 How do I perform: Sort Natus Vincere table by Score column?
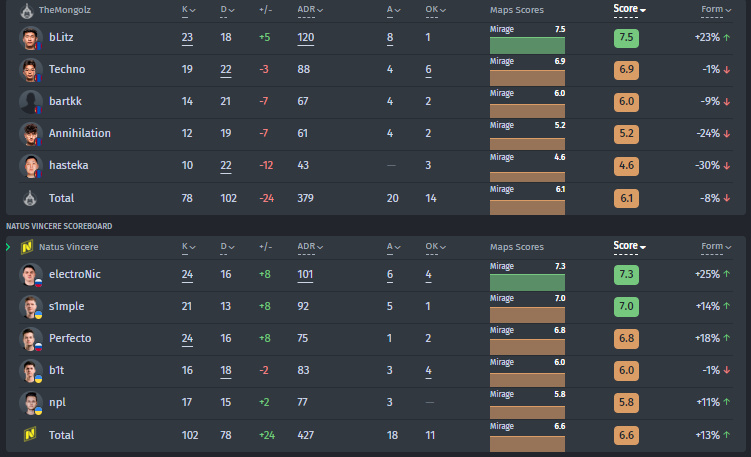tap(629, 246)
